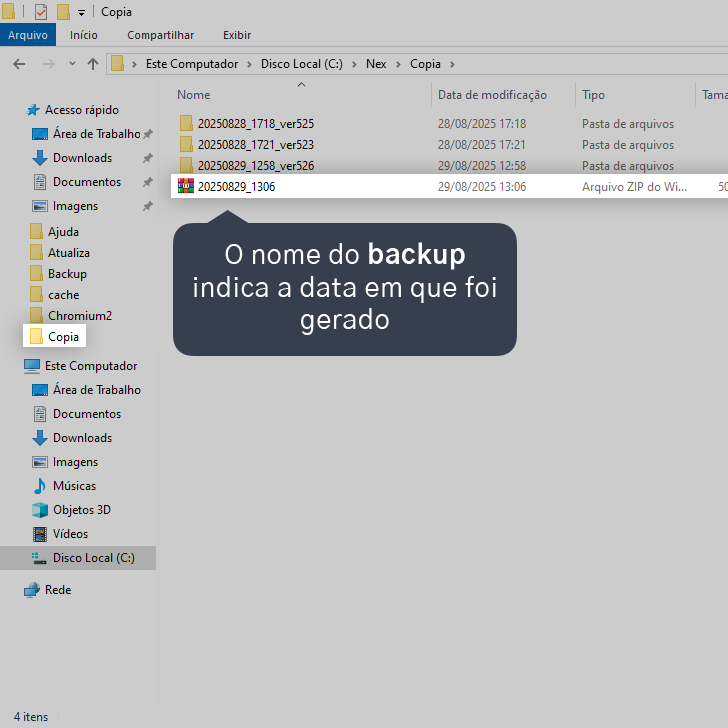
Task: Expand chevron after Este Computador breadcrumb
Action: pos(249,64)
